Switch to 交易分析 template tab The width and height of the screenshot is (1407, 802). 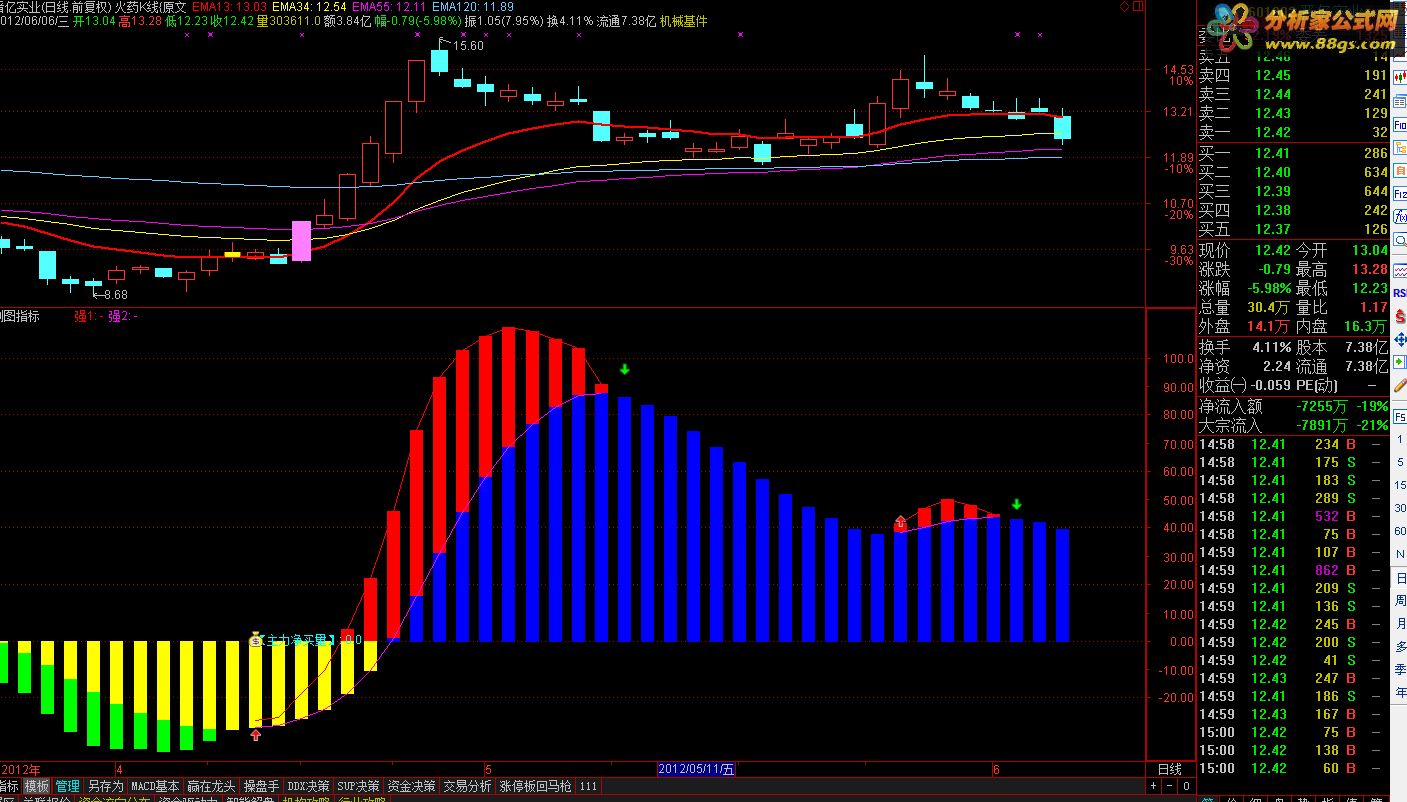click(x=467, y=786)
